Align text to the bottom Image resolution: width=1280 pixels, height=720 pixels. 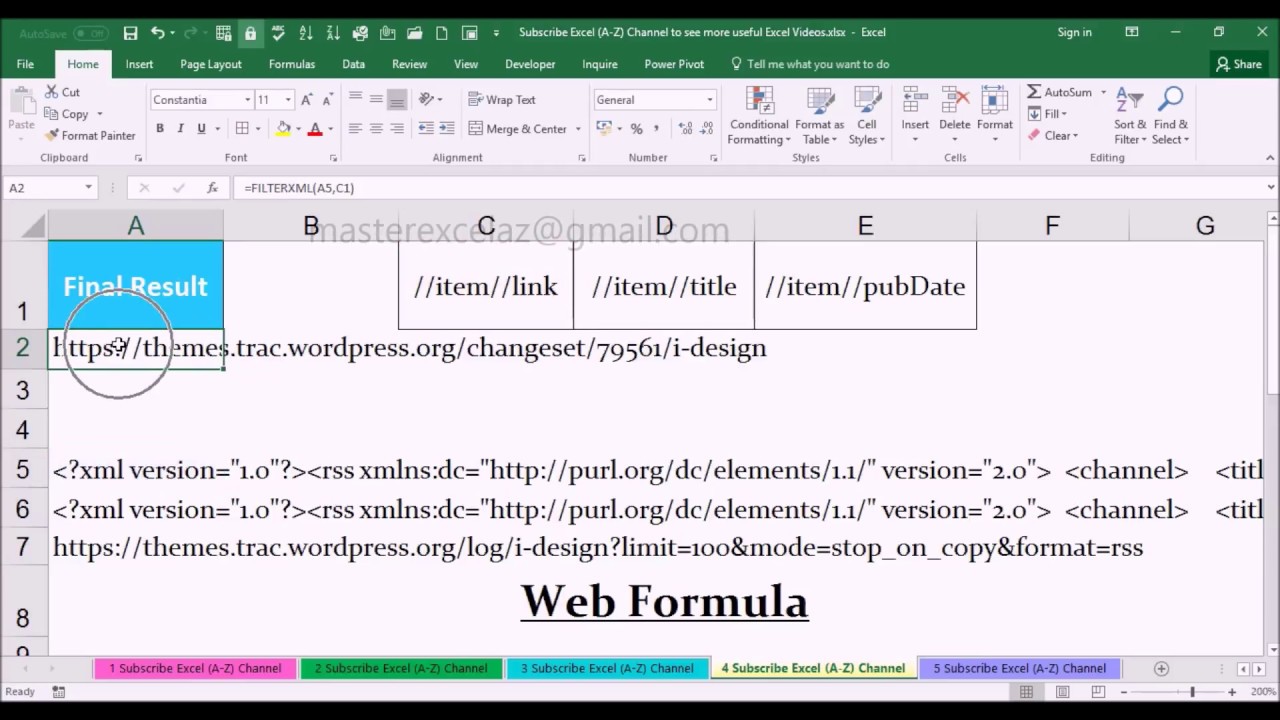point(397,100)
